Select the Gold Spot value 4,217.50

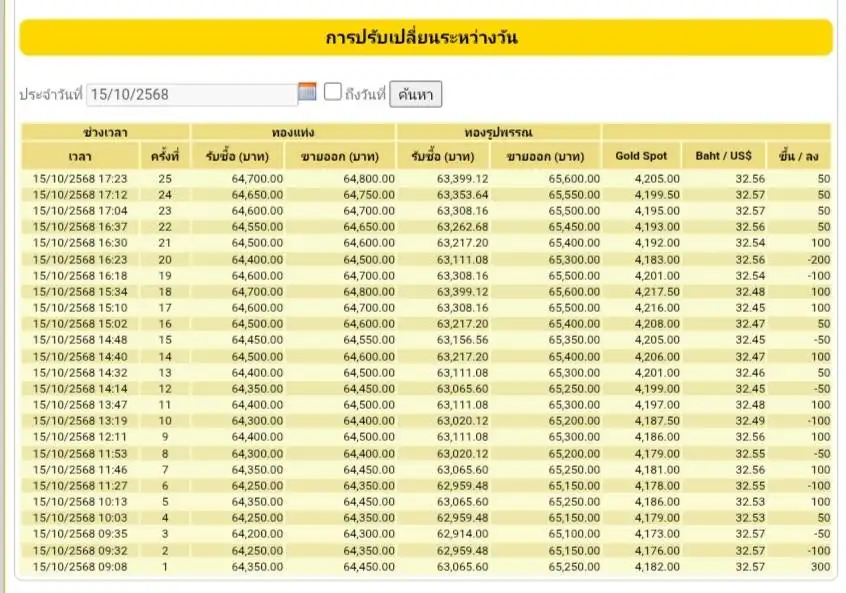657,292
